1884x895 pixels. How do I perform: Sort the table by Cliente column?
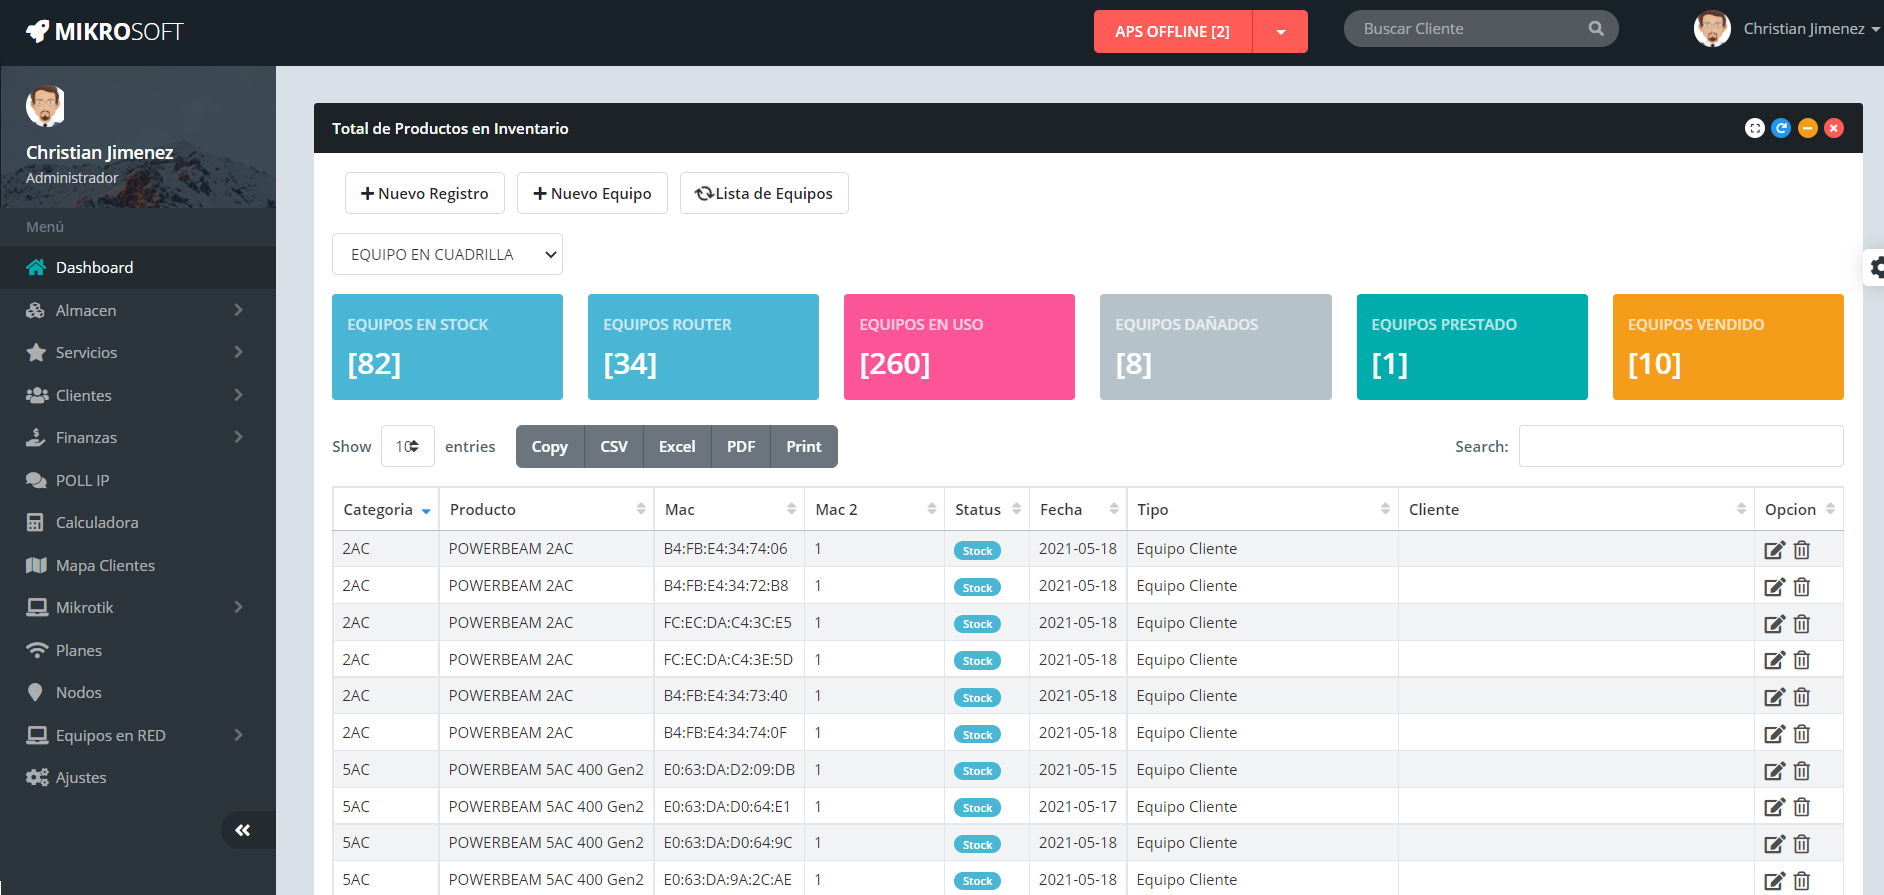pos(1576,509)
